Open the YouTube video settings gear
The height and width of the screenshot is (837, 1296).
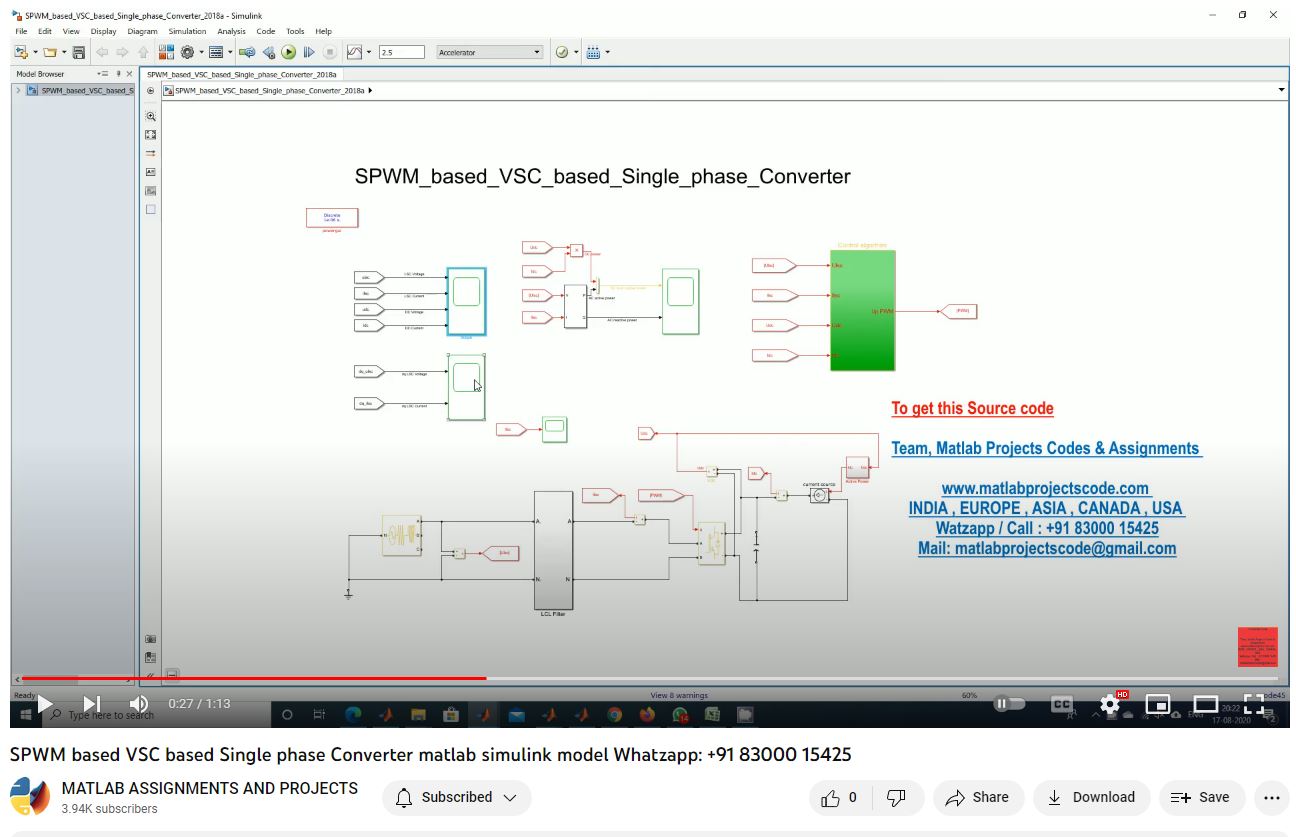click(1109, 704)
